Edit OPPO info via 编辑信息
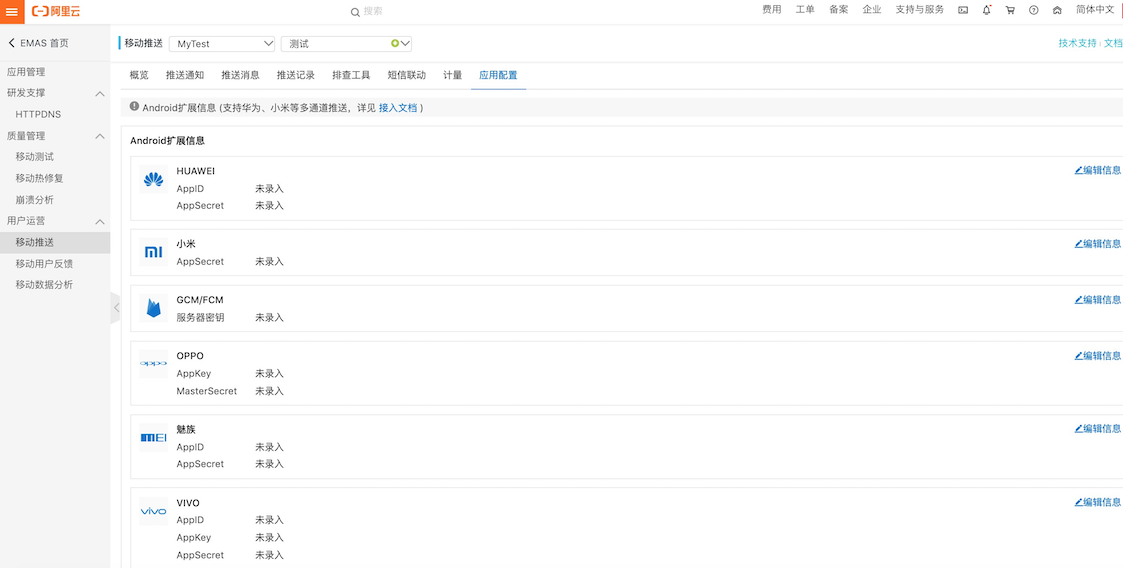This screenshot has width=1123, height=568. tap(1098, 355)
